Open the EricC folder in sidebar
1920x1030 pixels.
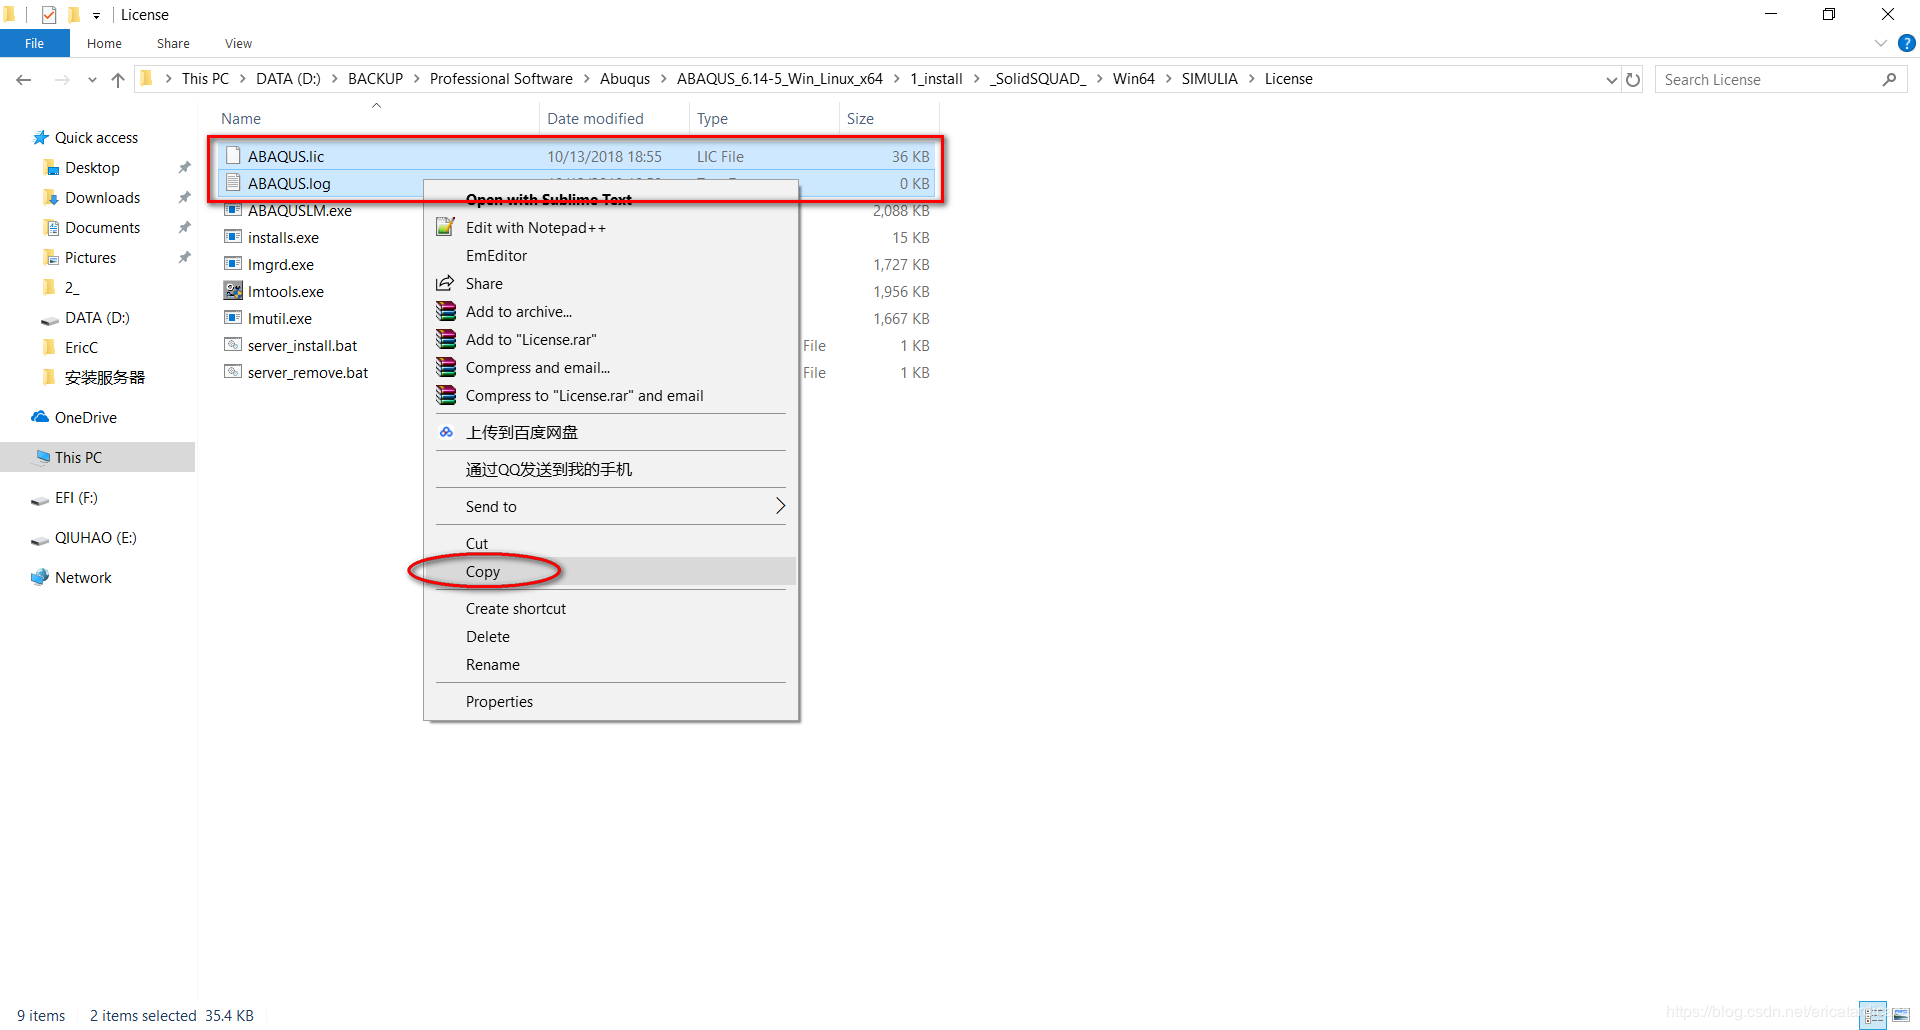point(81,348)
